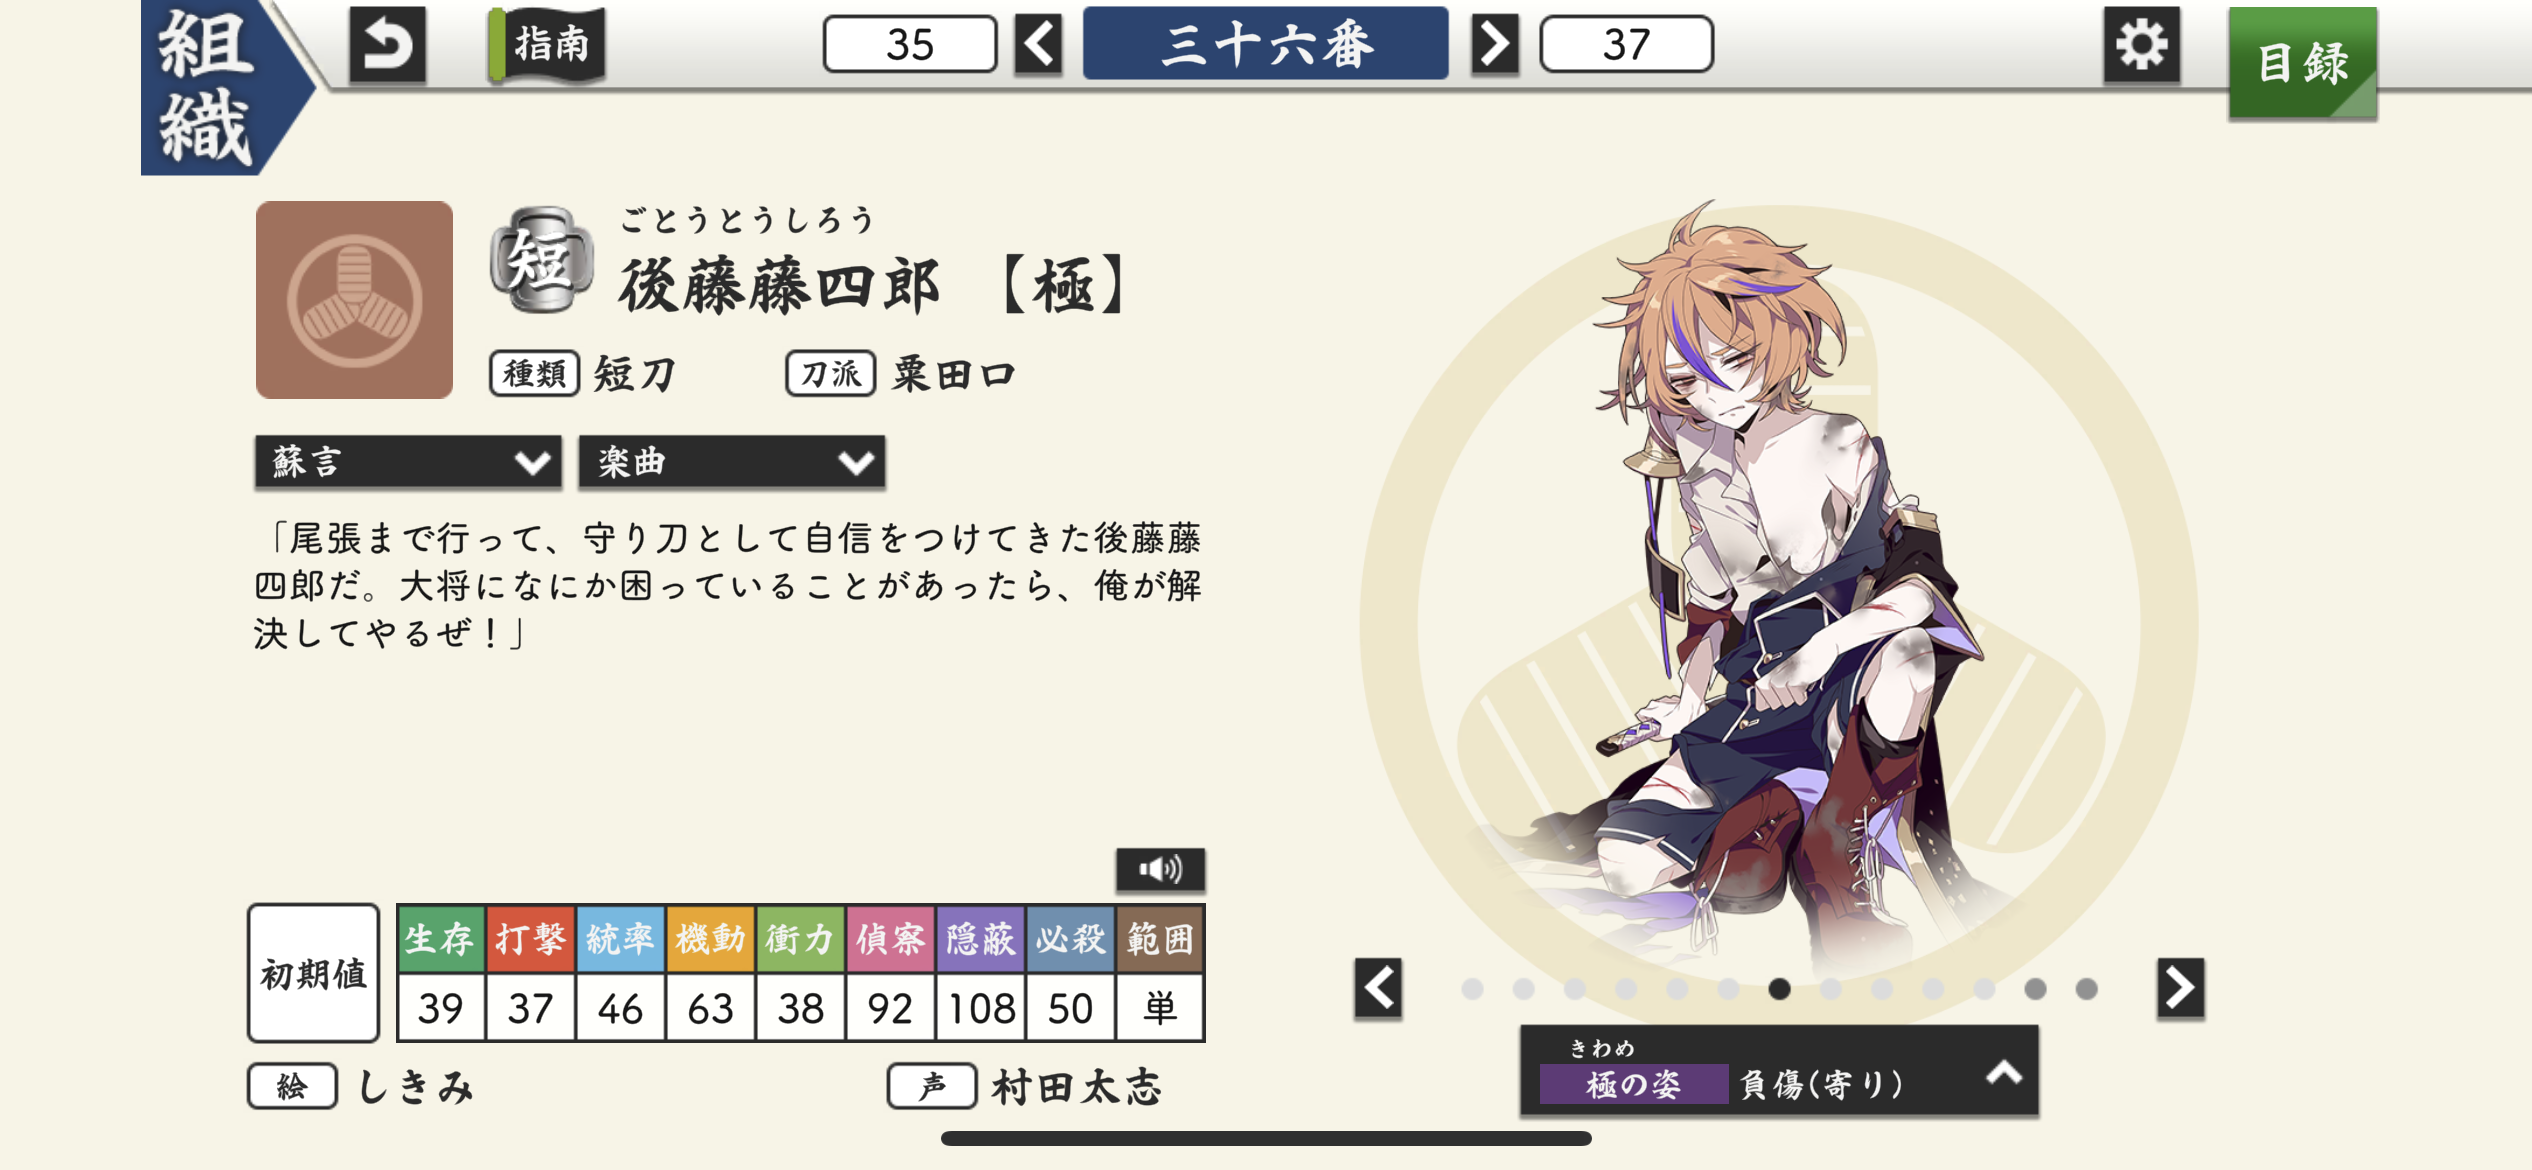Select the last pagination dot under portrait

[2086, 989]
